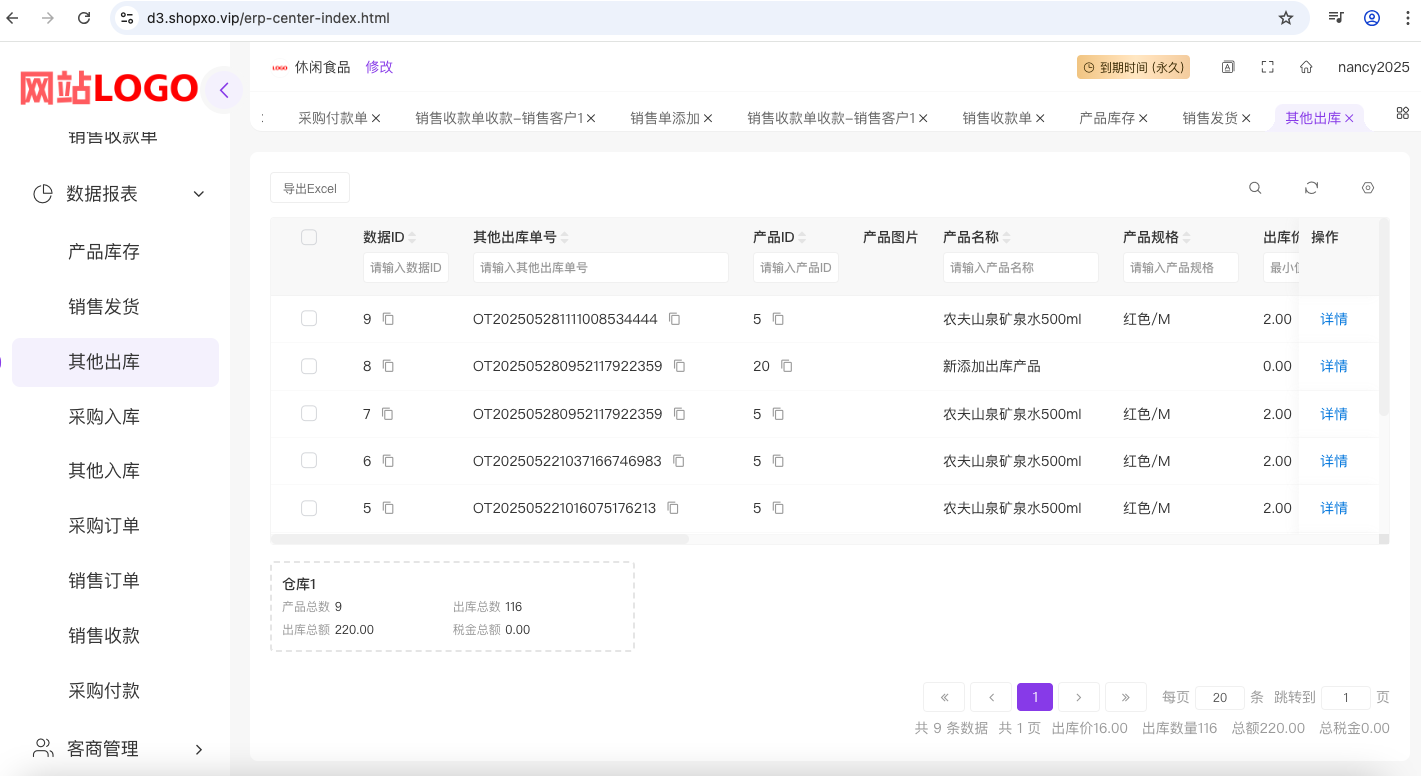Sort table by 产品名称 column
The image size is (1421, 776).
1006,238
